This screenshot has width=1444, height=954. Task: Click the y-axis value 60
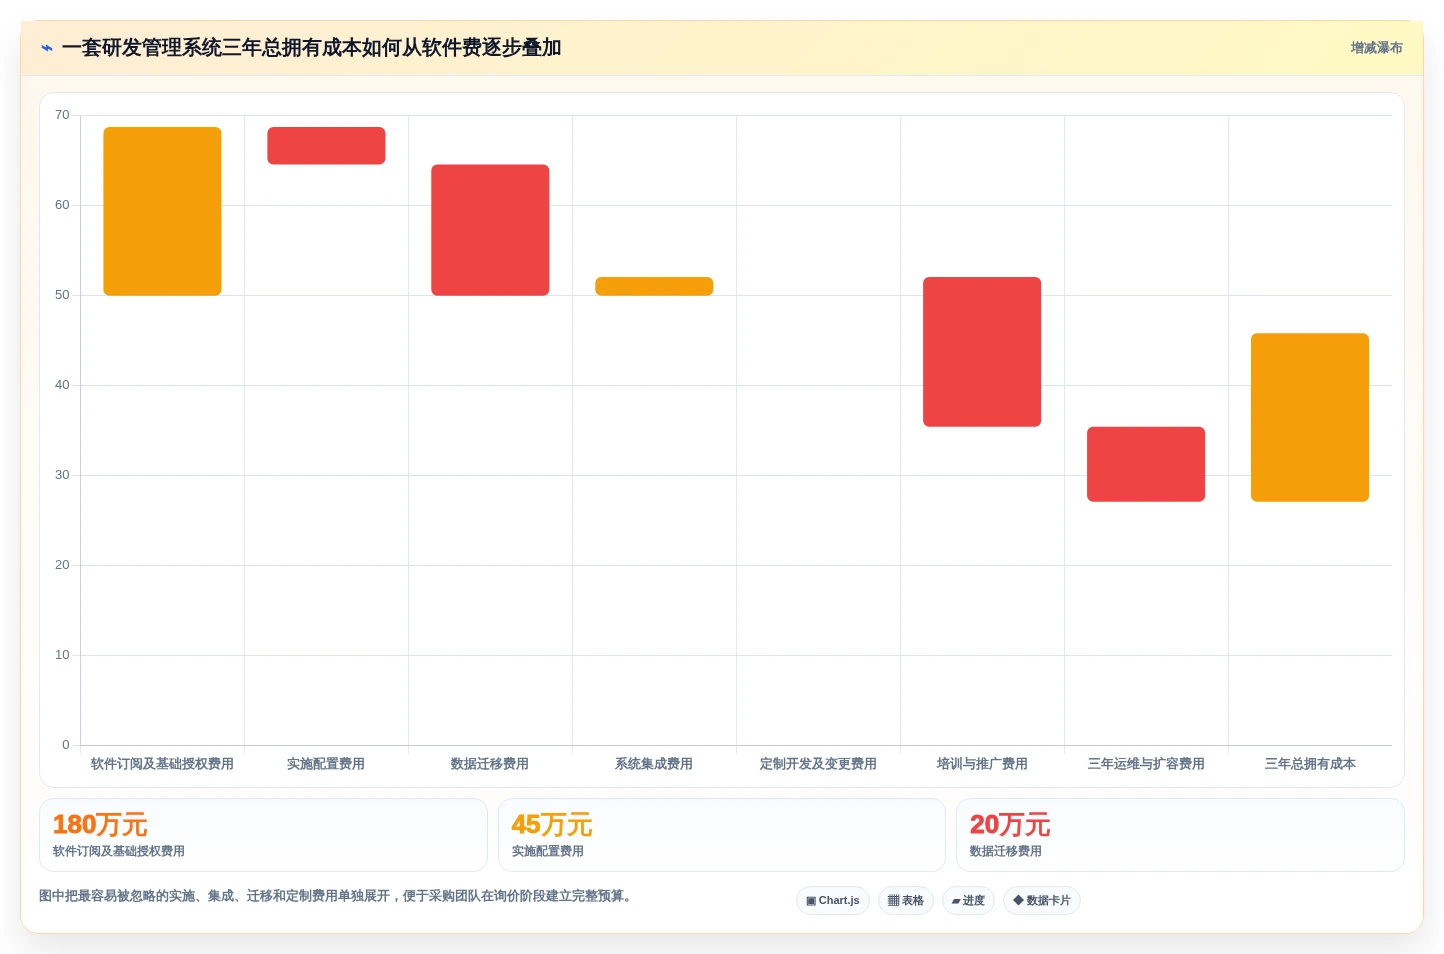click(62, 205)
